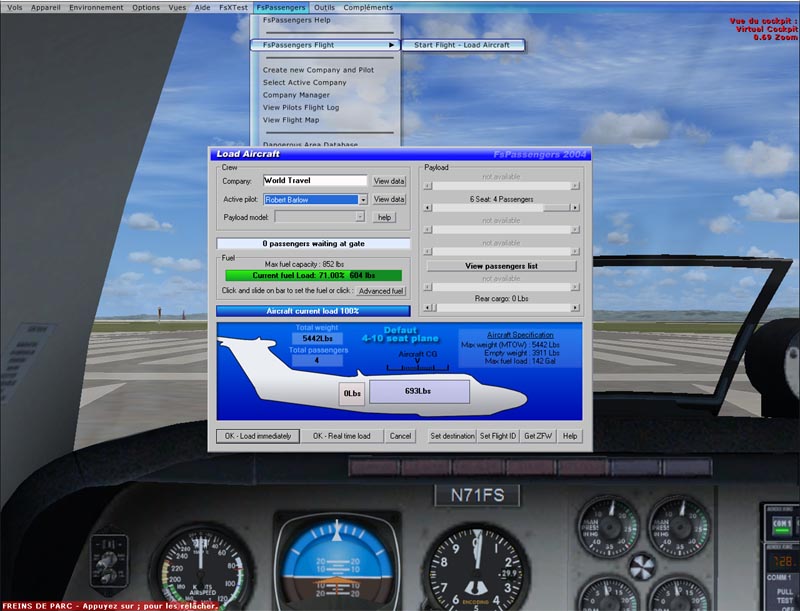Open the Vols menu
Screen dimensions: 800x611
tap(14, 8)
